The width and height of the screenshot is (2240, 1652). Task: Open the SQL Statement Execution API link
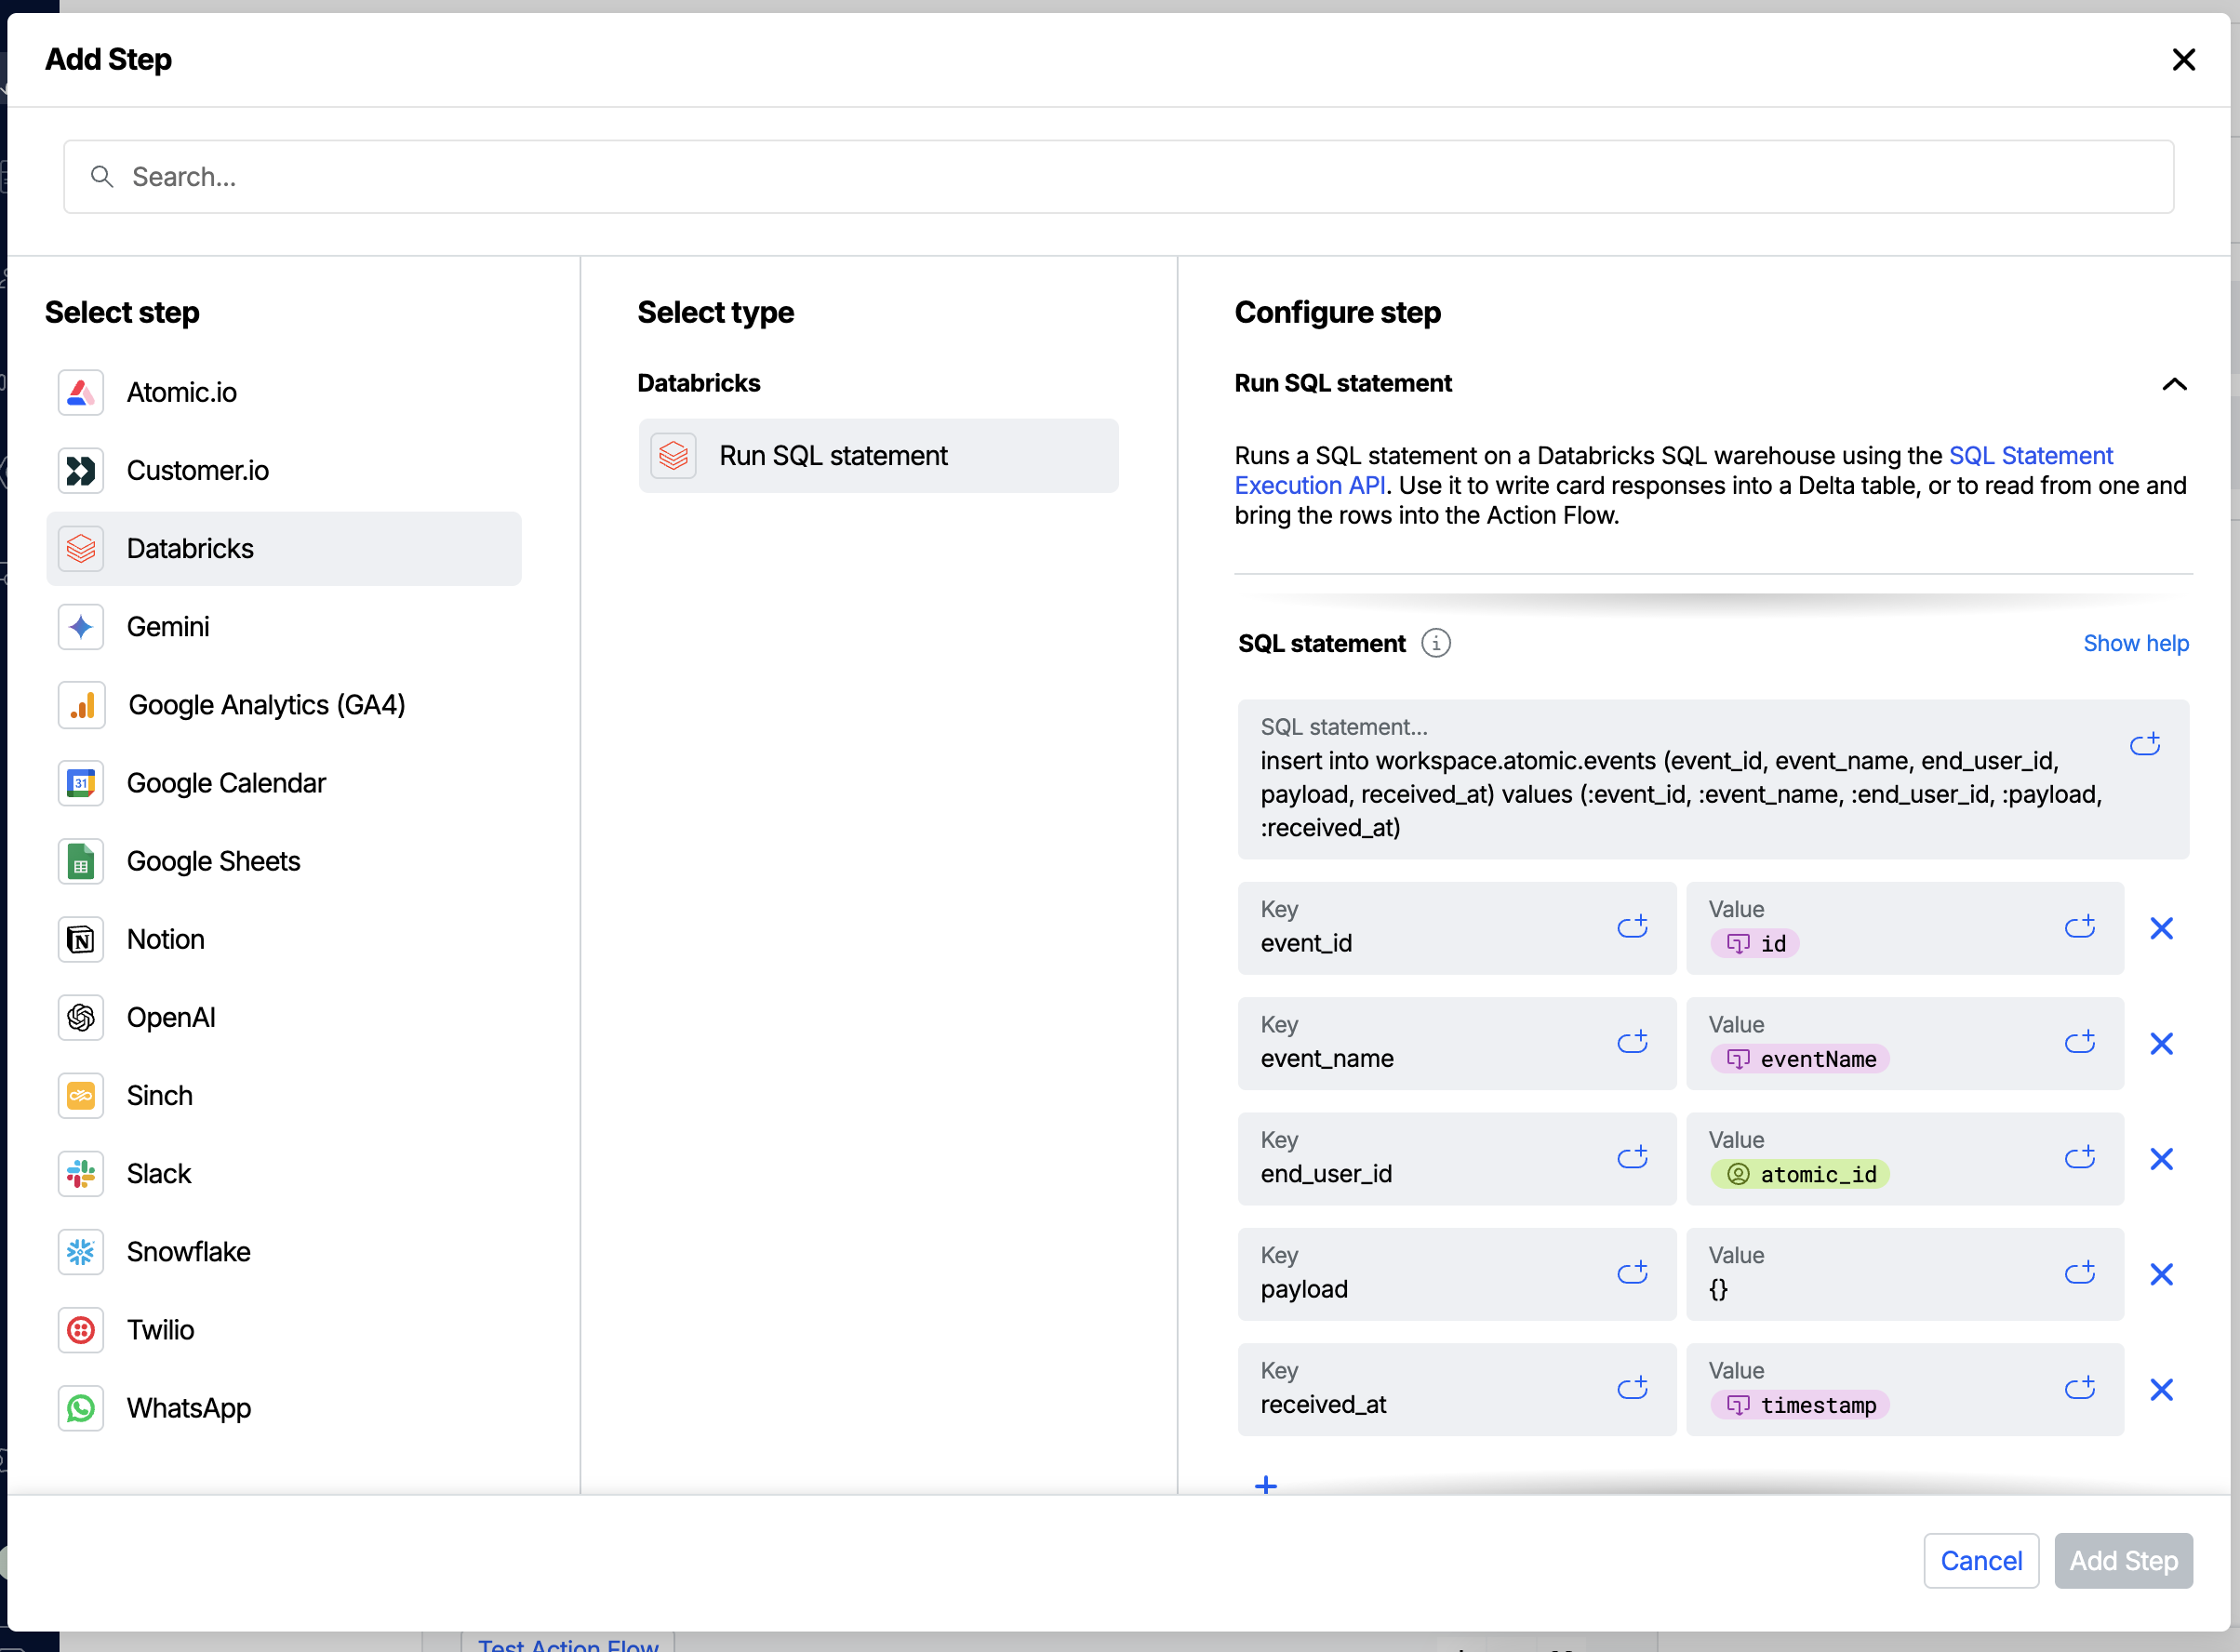1673,470
